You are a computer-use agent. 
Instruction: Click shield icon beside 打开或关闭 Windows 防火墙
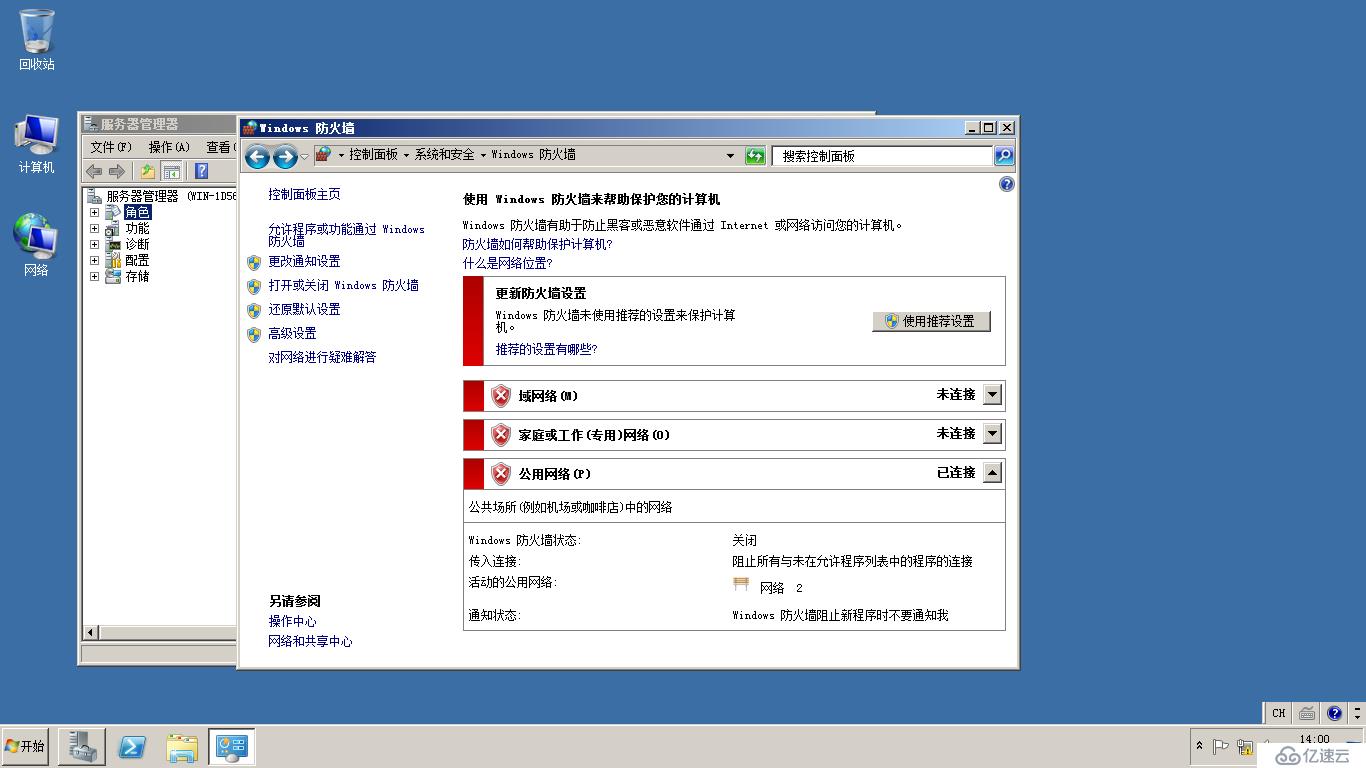pyautogui.click(x=254, y=286)
